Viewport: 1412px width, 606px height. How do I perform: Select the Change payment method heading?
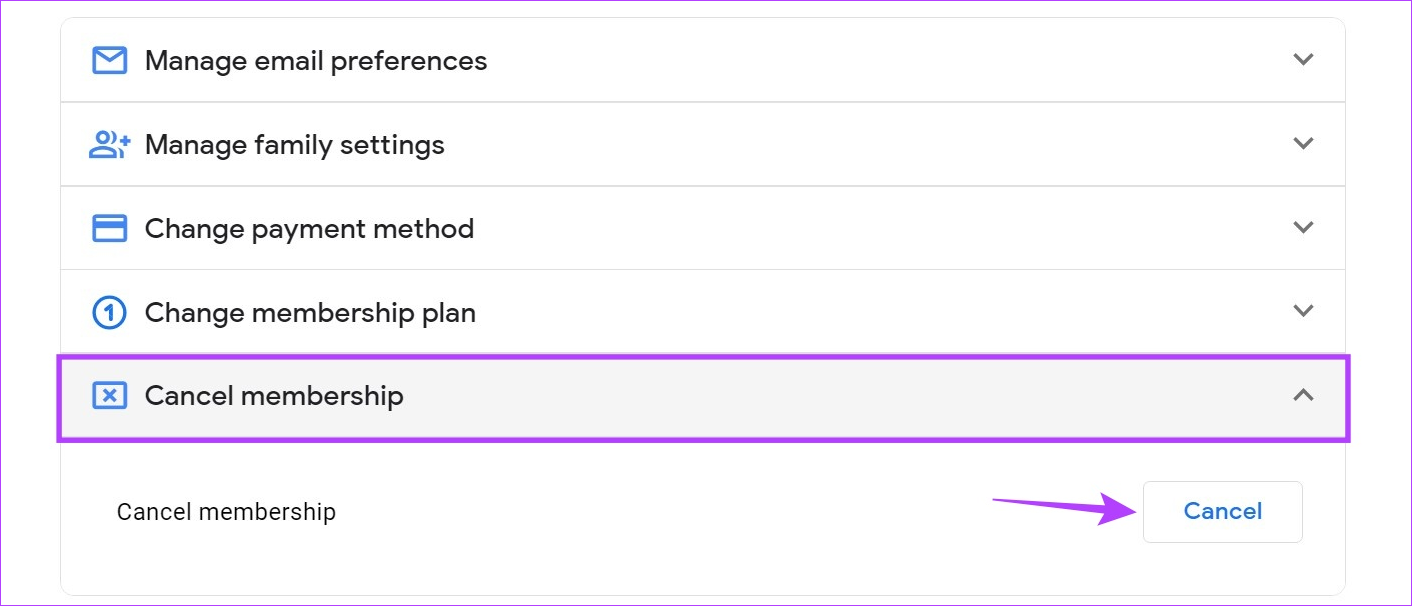point(310,229)
